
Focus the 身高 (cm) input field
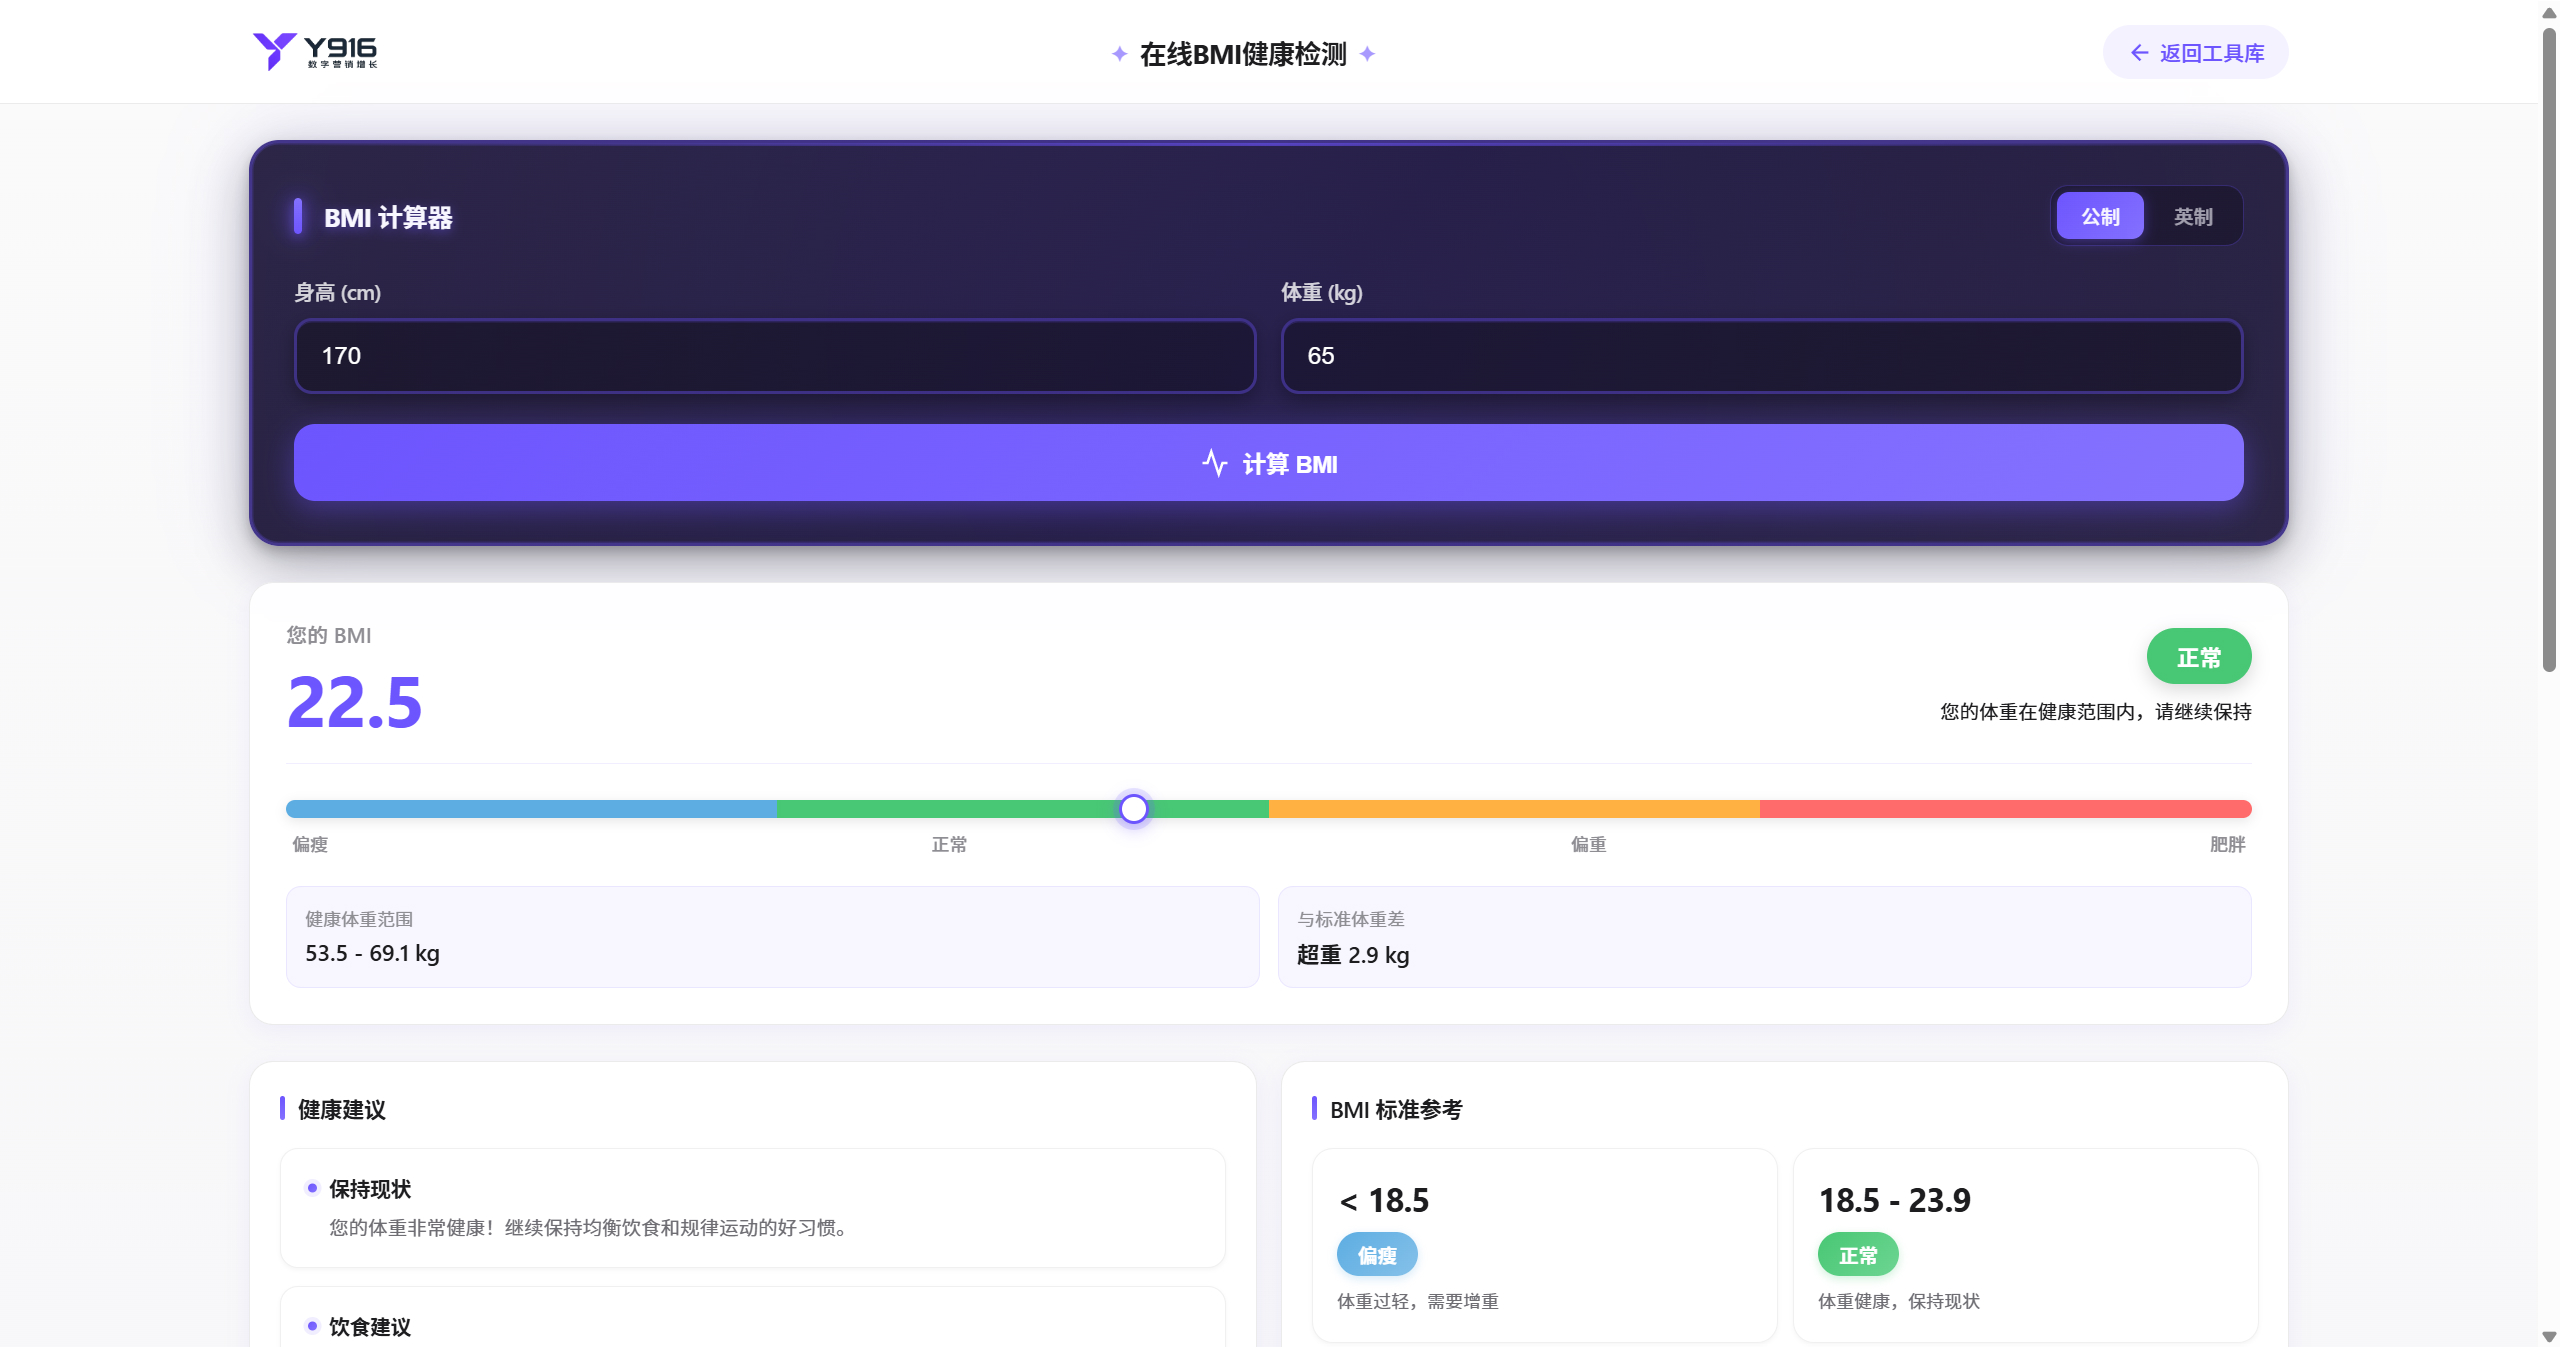[775, 356]
